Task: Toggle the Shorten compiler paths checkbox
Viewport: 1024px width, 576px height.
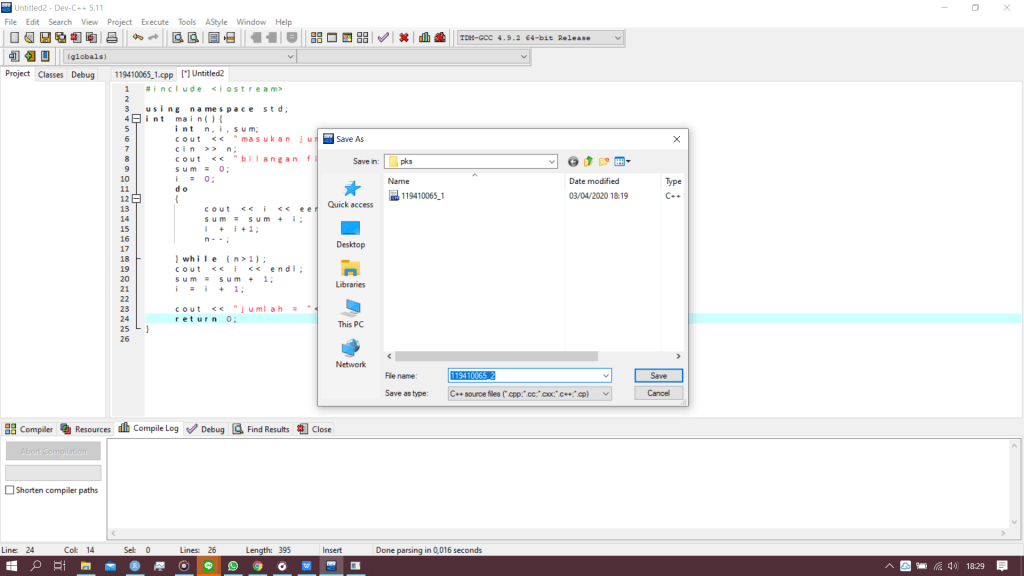Action: (10, 490)
